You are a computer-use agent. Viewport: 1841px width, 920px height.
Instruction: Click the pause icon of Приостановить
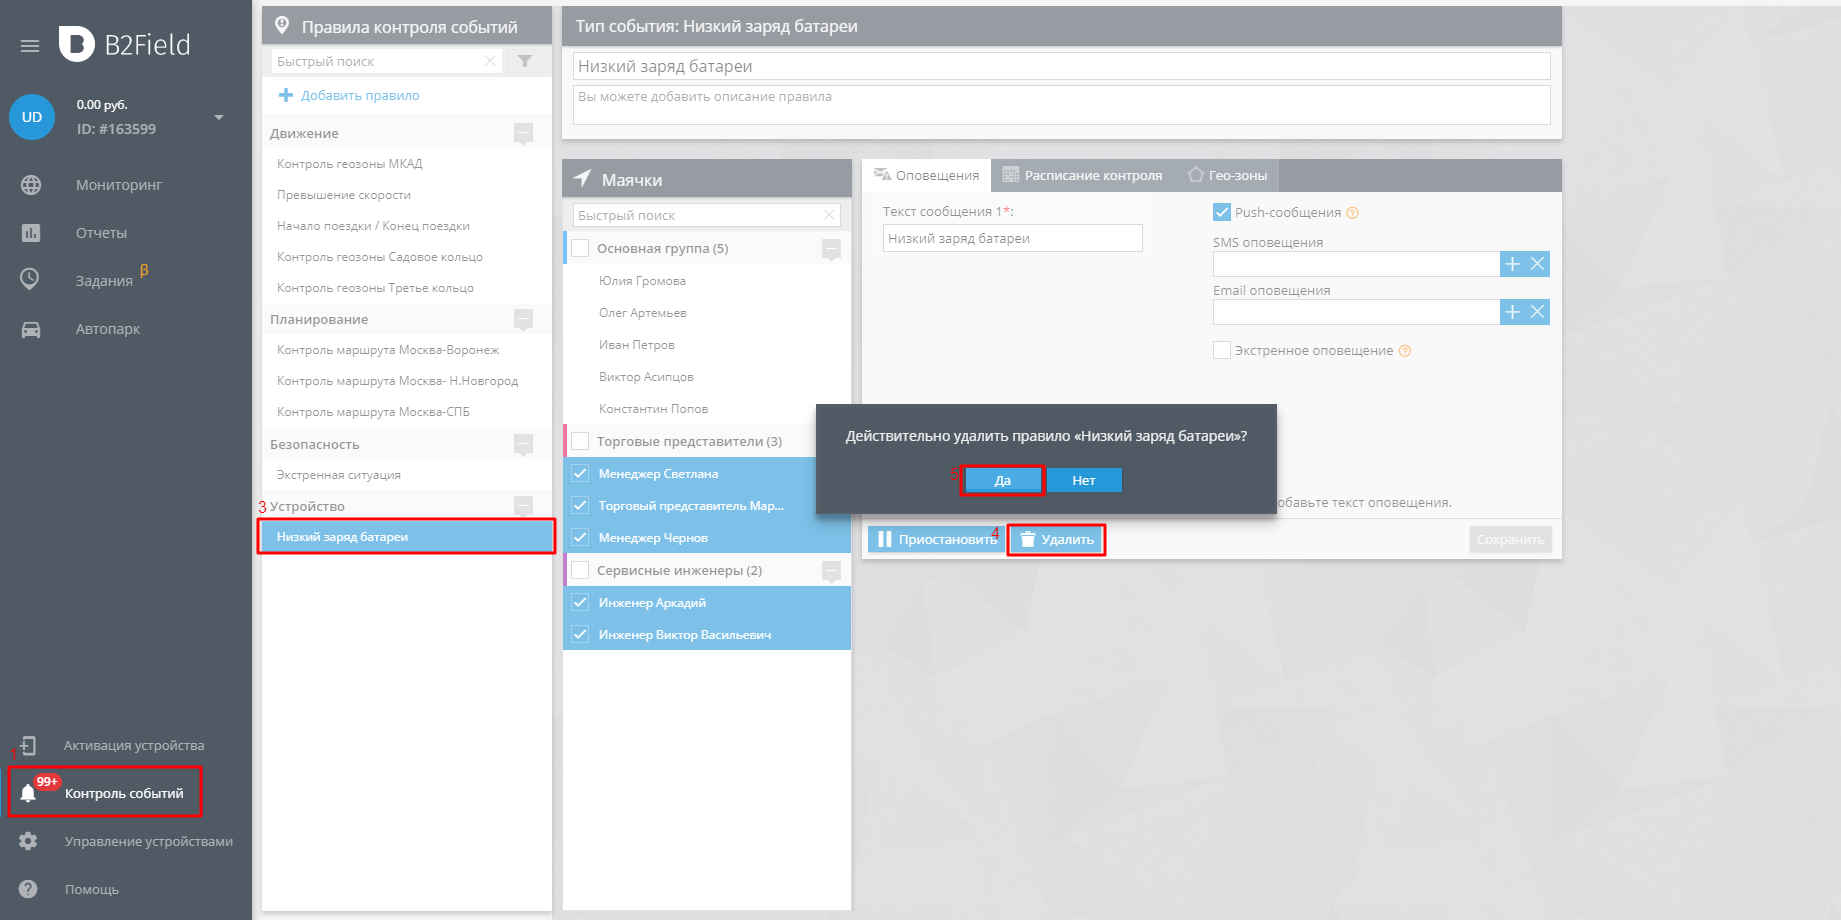click(x=885, y=540)
